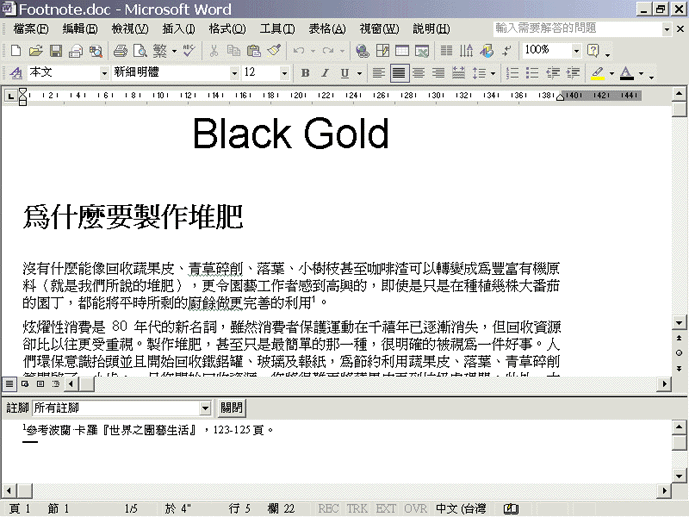
Task: Print the document using the printer icon
Action: pos(120,51)
